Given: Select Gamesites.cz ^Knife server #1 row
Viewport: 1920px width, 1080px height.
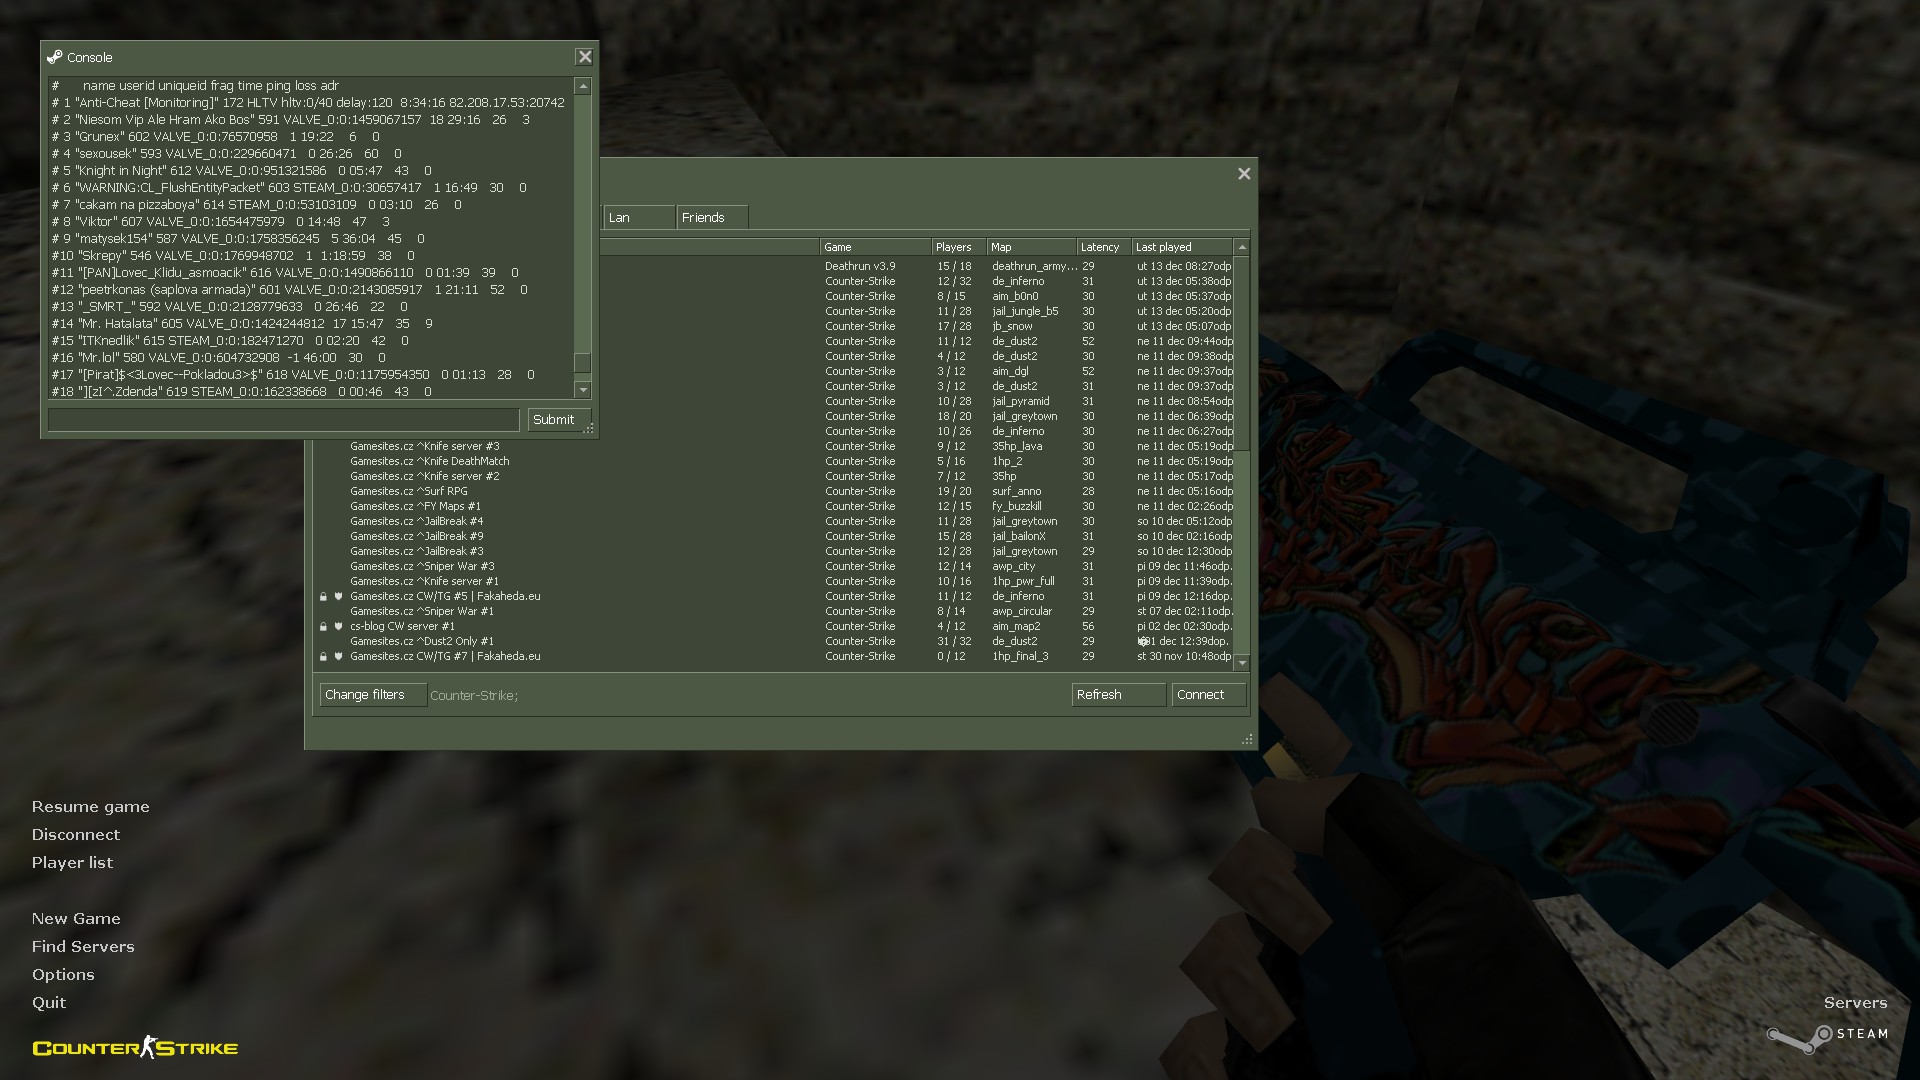Looking at the screenshot, I should pyautogui.click(x=774, y=582).
